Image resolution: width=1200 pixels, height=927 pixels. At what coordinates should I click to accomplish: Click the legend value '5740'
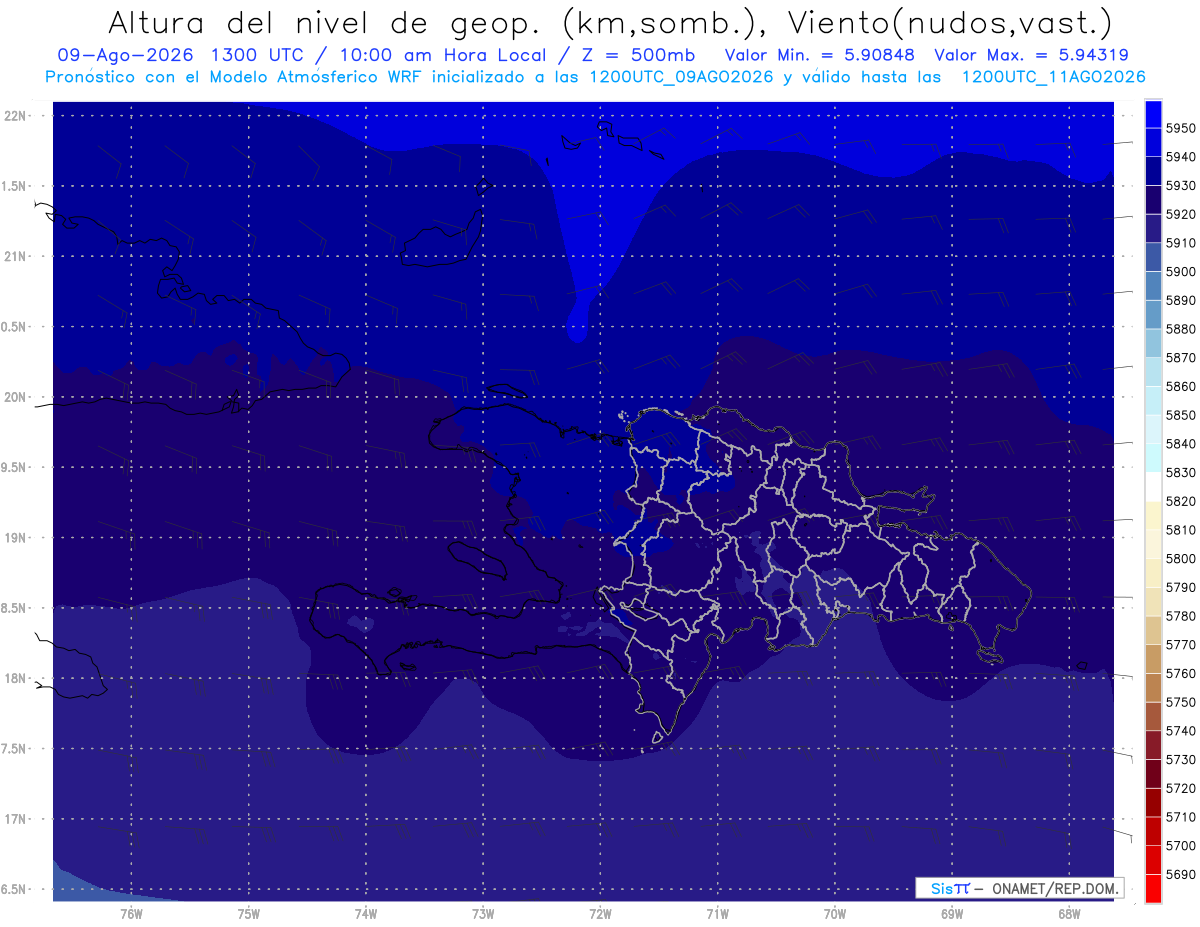click(1181, 730)
